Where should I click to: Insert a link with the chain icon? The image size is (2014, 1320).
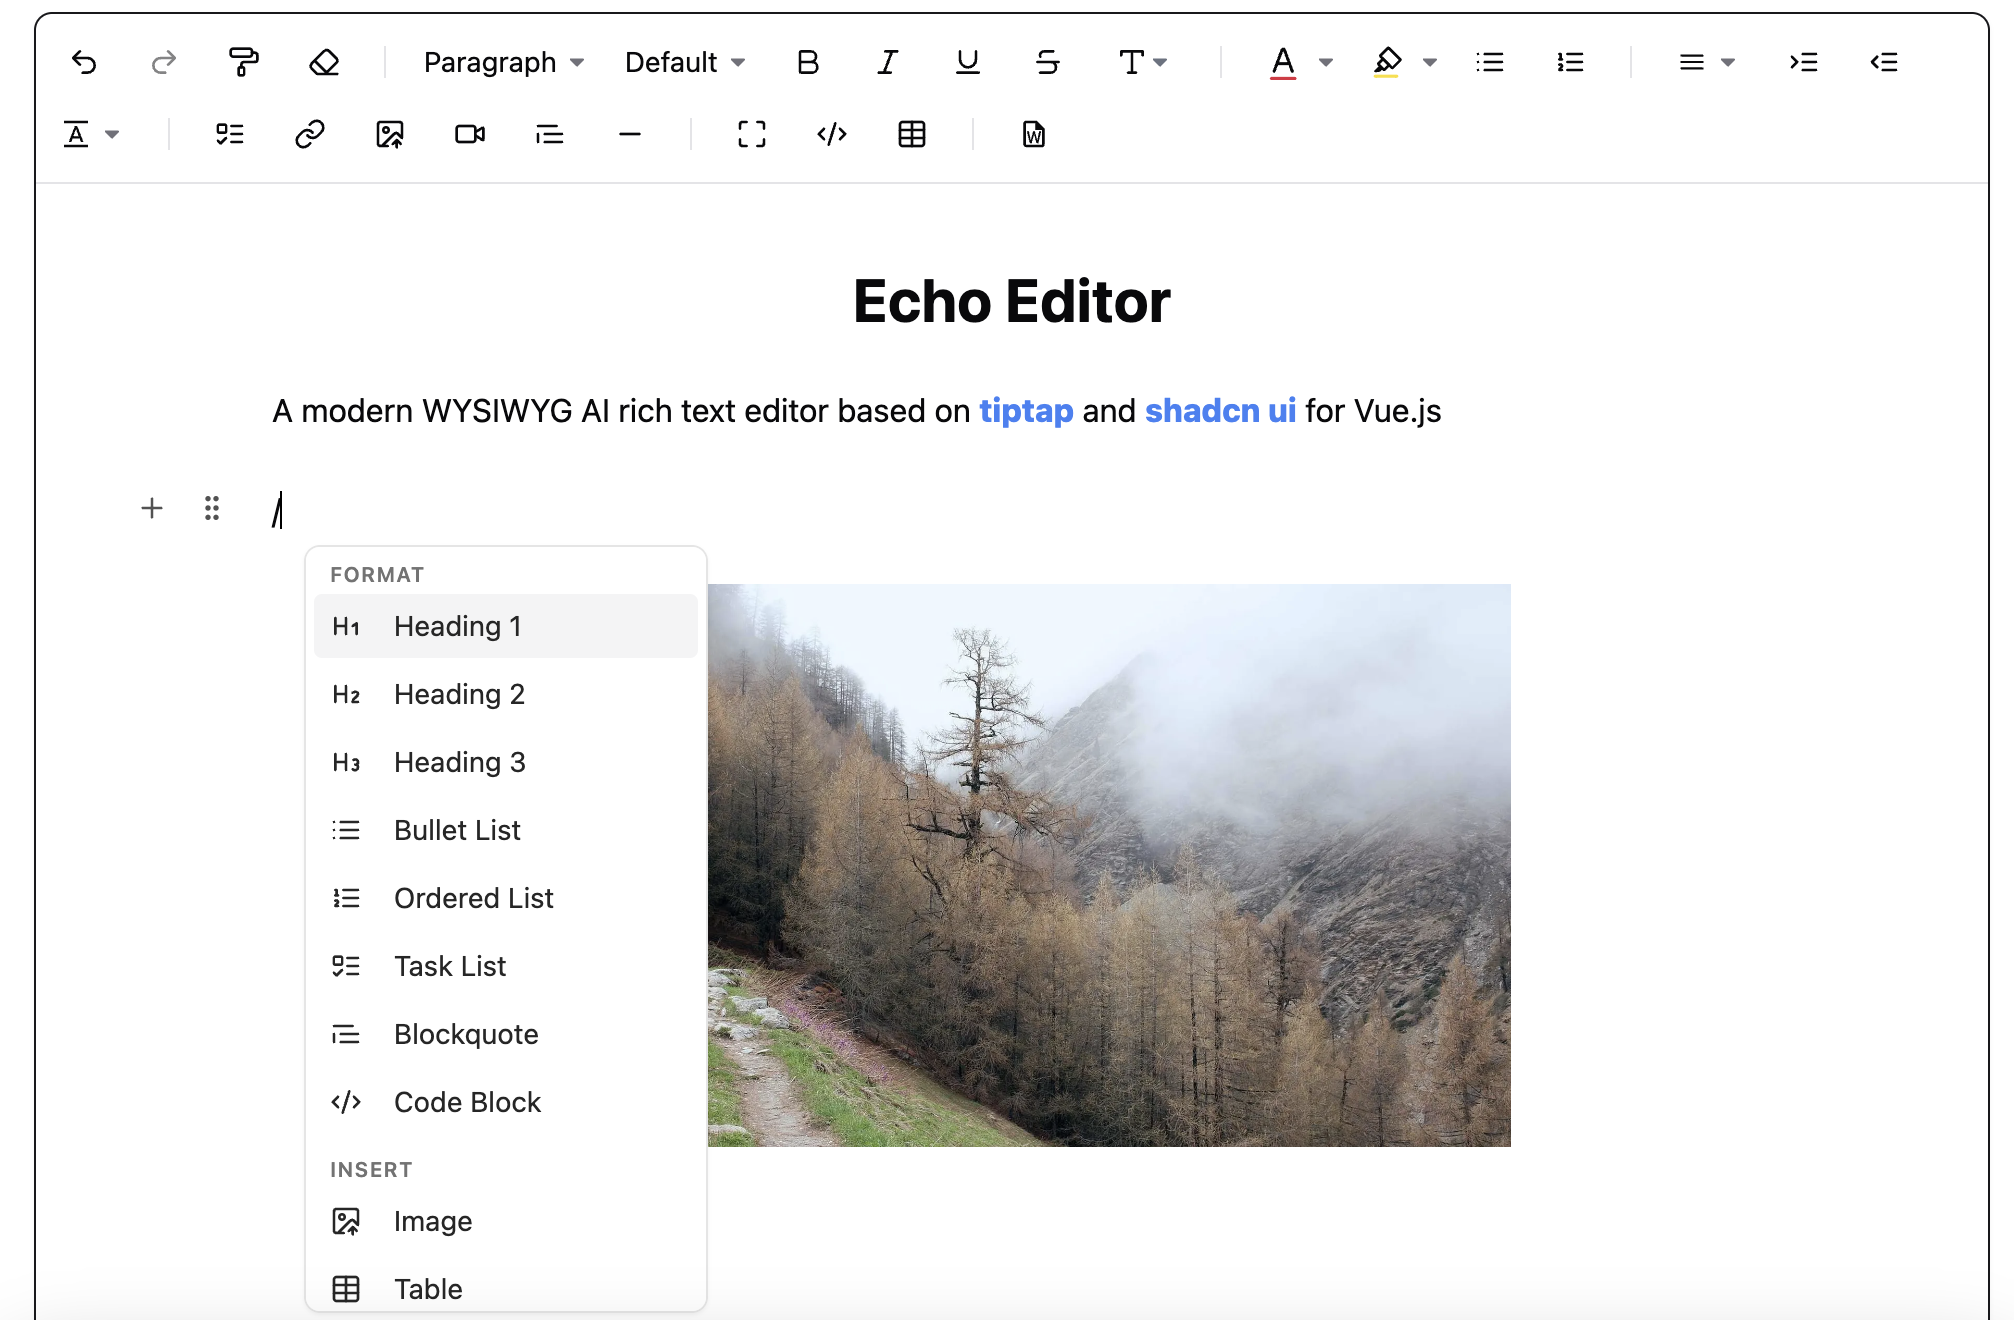[310, 134]
